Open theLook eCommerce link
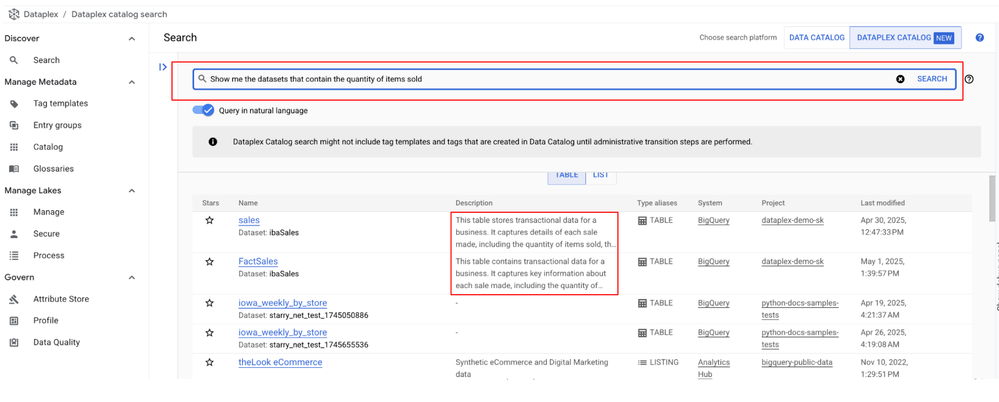Viewport: 999px width, 402px height. [280, 362]
